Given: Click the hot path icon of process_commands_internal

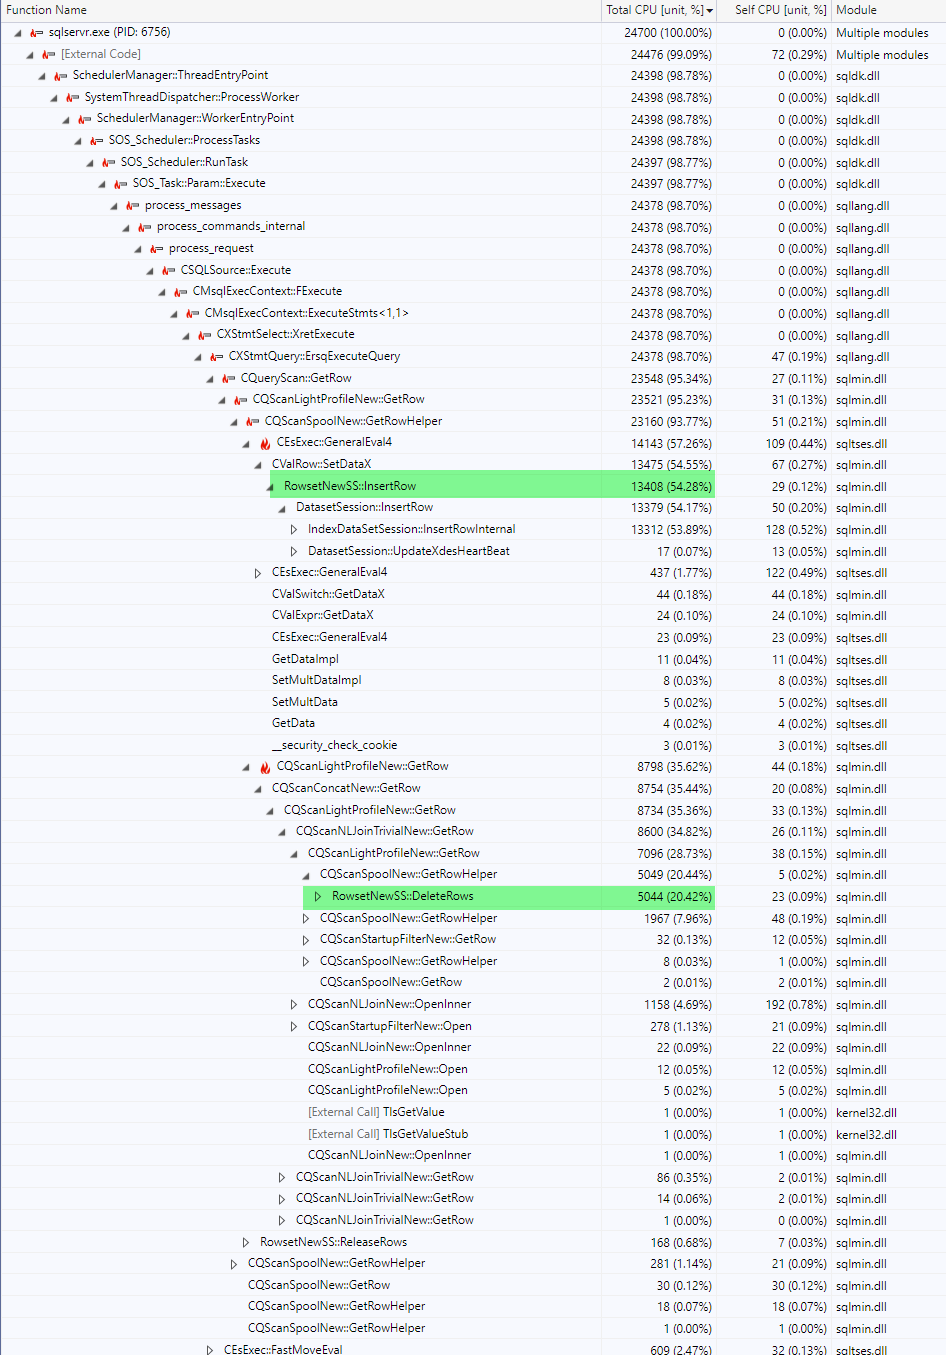Looking at the screenshot, I should point(145,227).
